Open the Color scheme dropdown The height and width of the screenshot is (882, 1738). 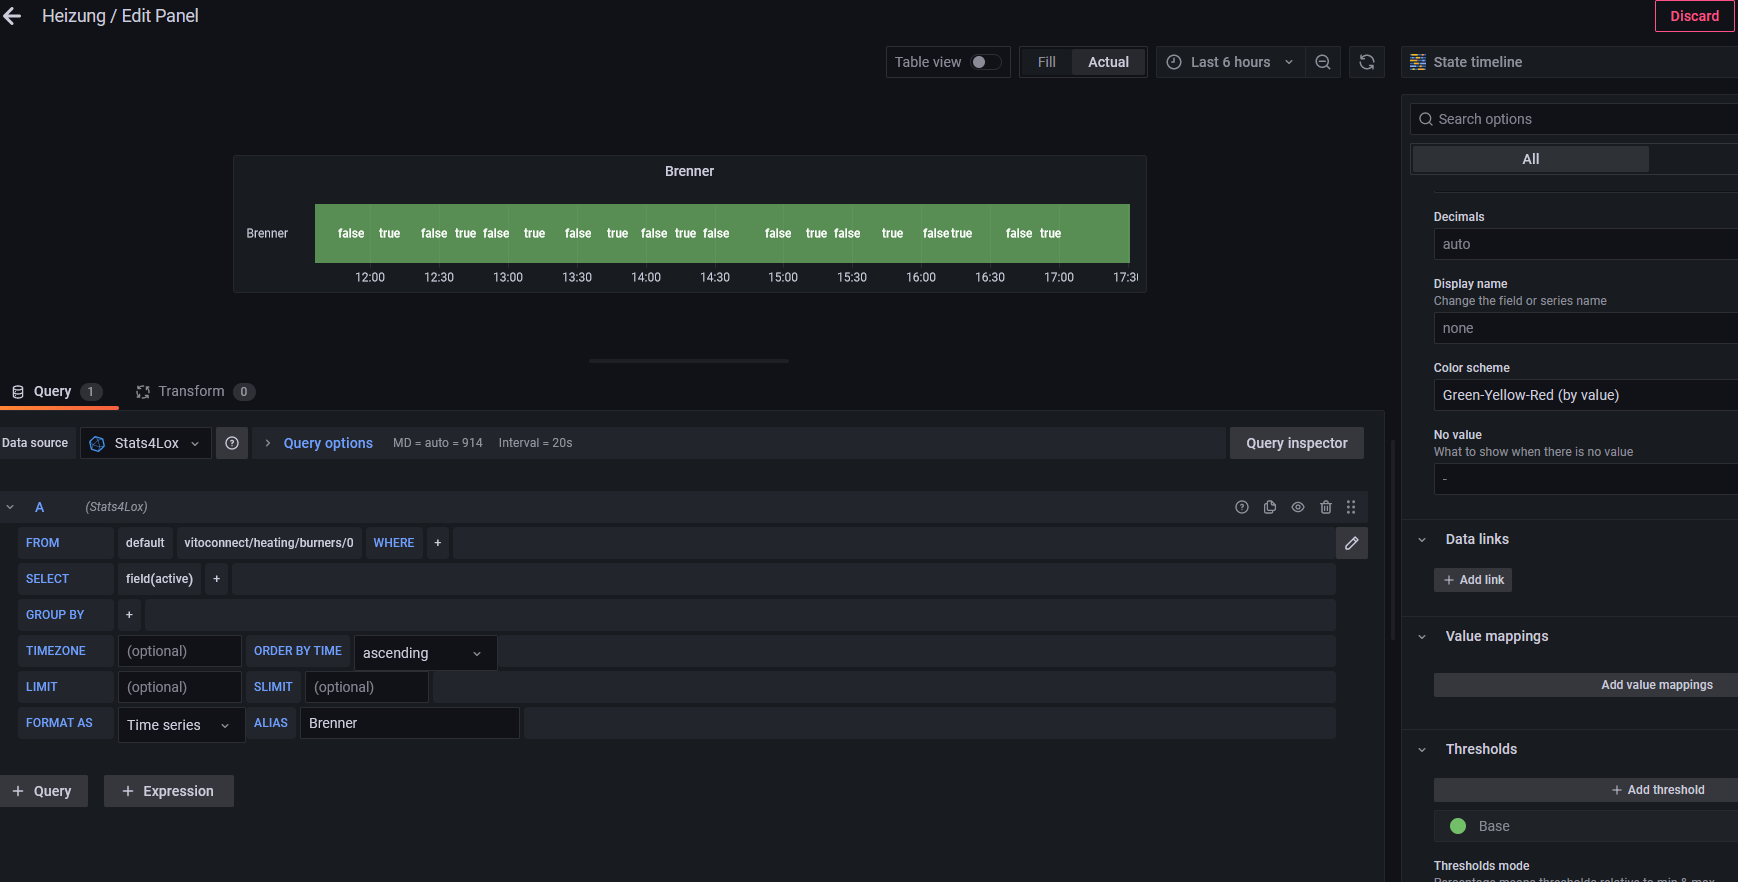[1585, 395]
